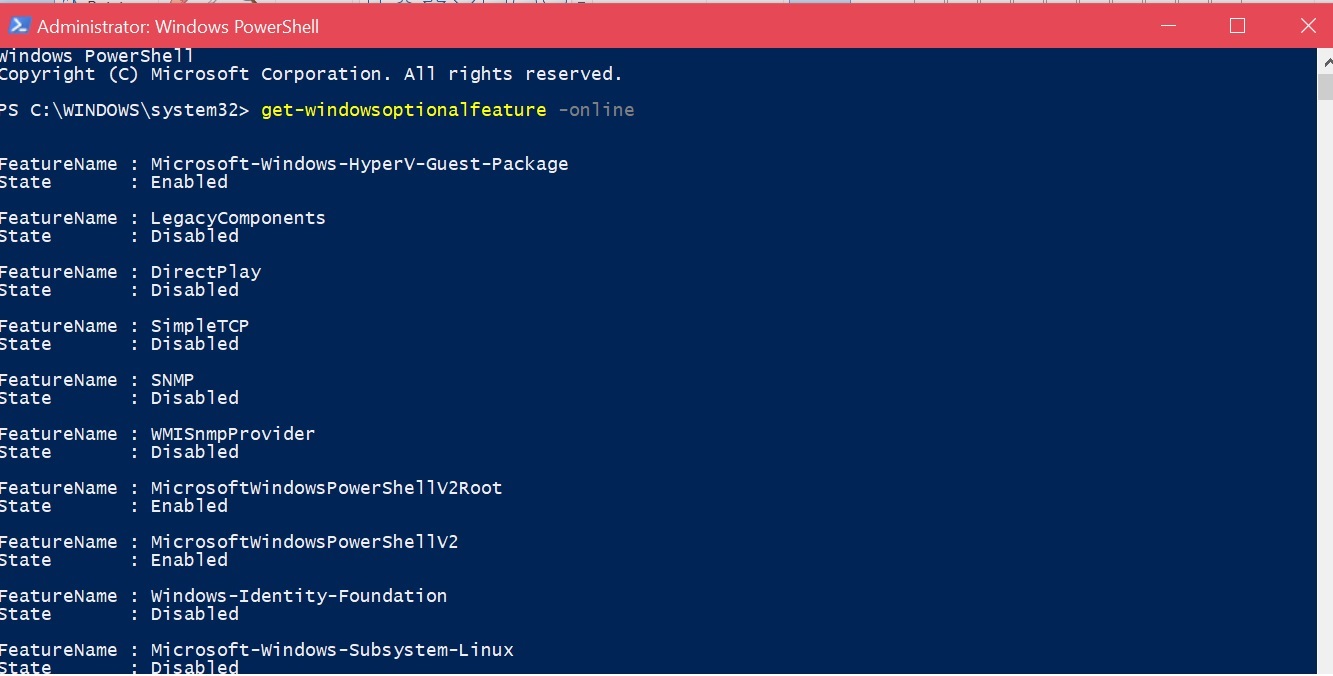Click the SimpleTCP feature name

pos(200,326)
